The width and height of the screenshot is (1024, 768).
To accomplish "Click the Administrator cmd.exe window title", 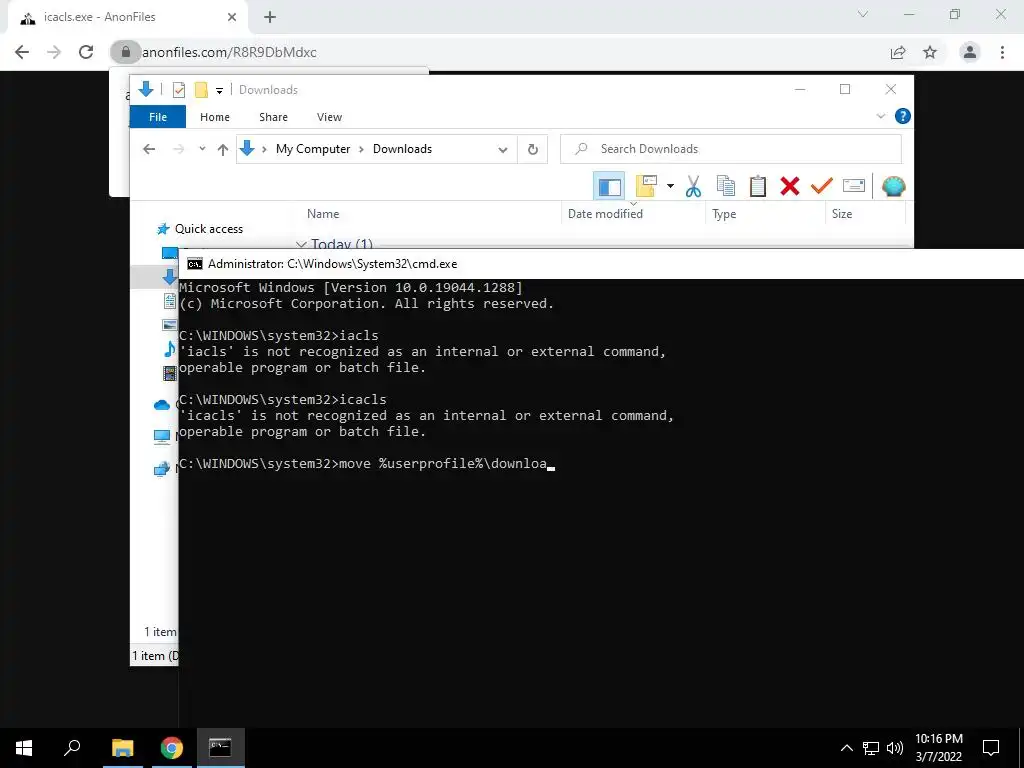I will [332, 264].
